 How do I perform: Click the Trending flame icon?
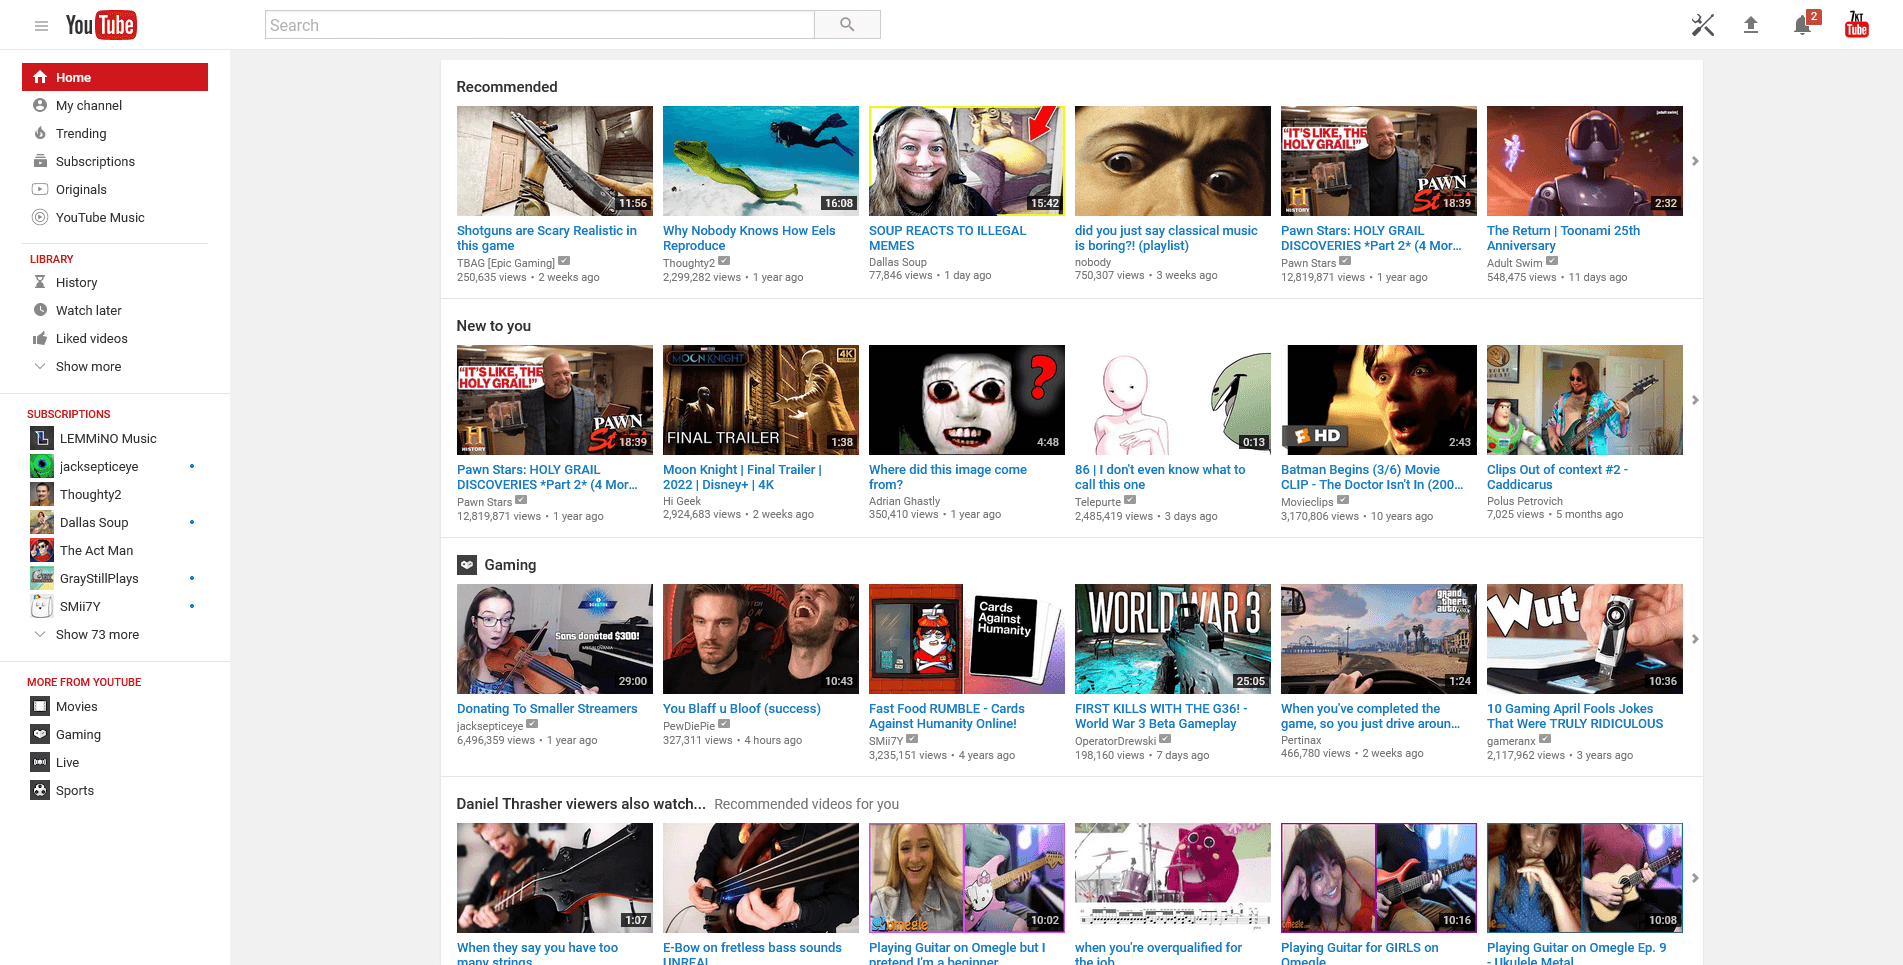[40, 133]
